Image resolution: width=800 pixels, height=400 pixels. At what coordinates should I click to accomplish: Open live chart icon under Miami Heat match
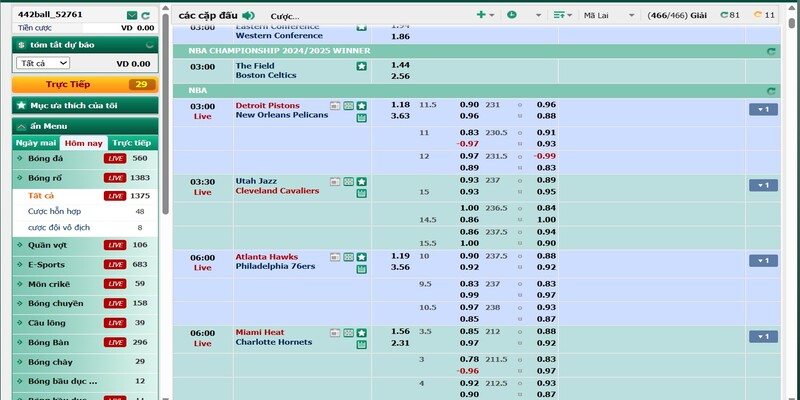362,345
